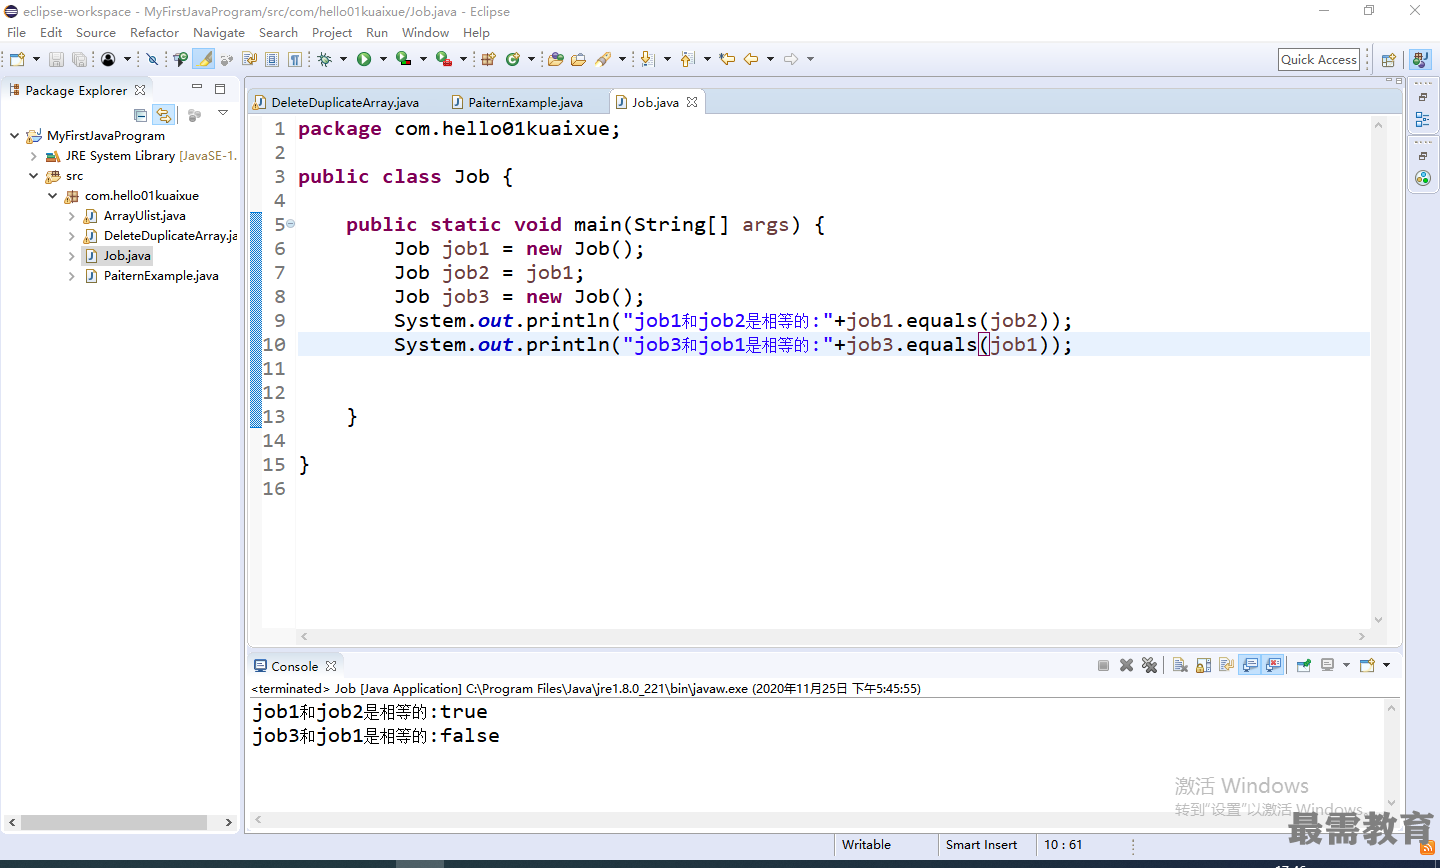This screenshot has width=1440, height=868.
Task: Click Remove All Terminated Launches icon
Action: (1149, 665)
